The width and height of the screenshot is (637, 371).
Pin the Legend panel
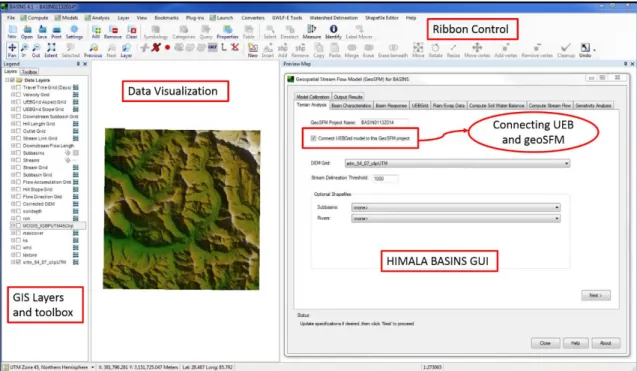[78, 64]
